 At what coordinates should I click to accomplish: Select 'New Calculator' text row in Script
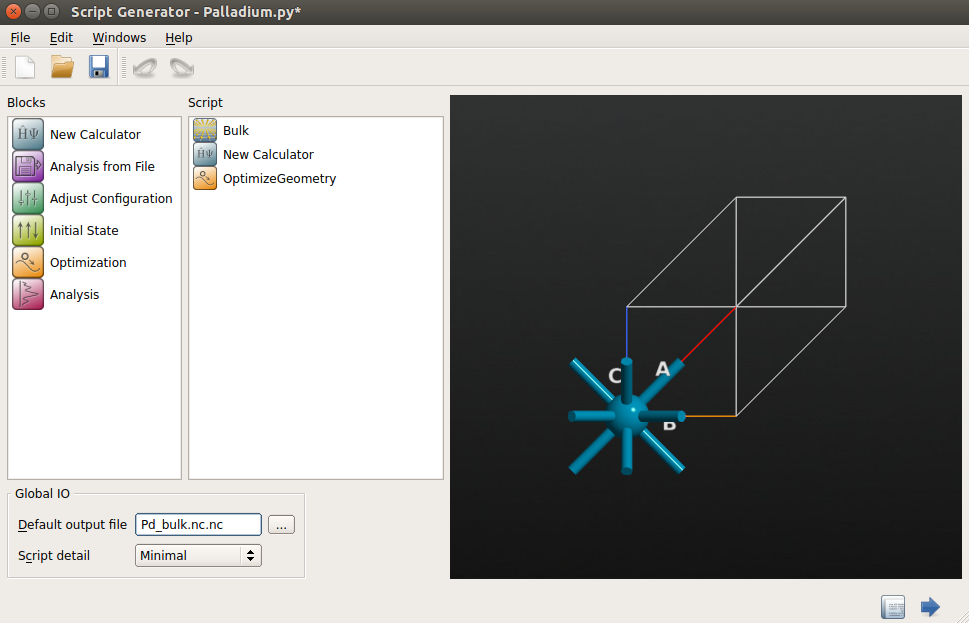pos(268,155)
